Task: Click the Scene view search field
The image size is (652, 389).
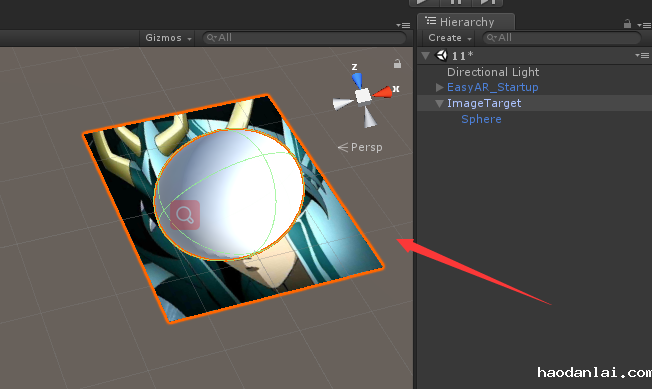Action: [304, 38]
